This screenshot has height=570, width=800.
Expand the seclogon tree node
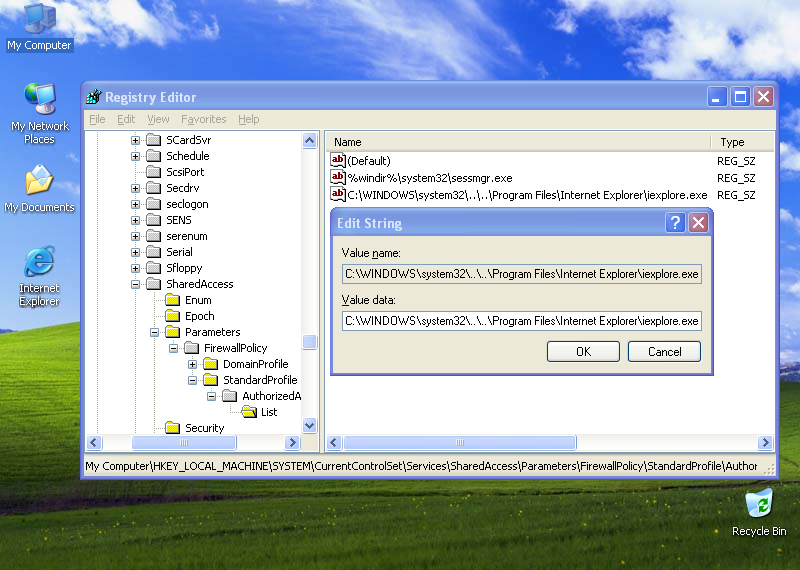click(x=135, y=204)
